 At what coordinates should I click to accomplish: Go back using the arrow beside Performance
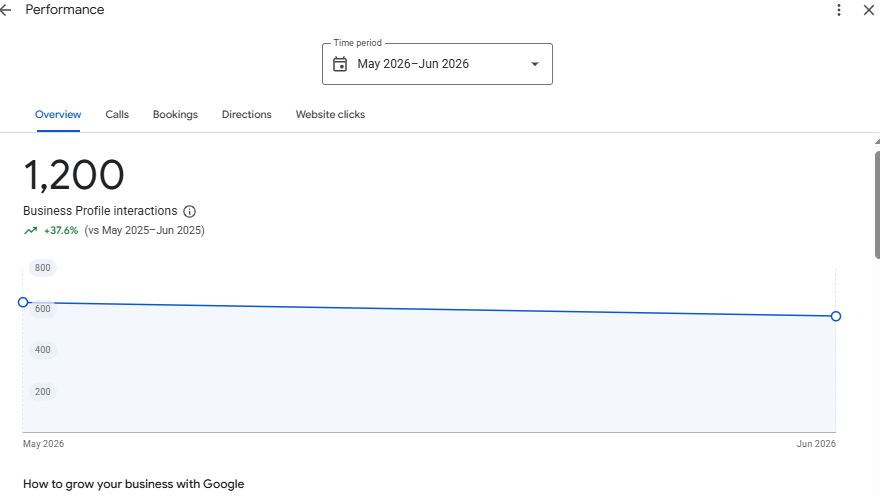6,10
